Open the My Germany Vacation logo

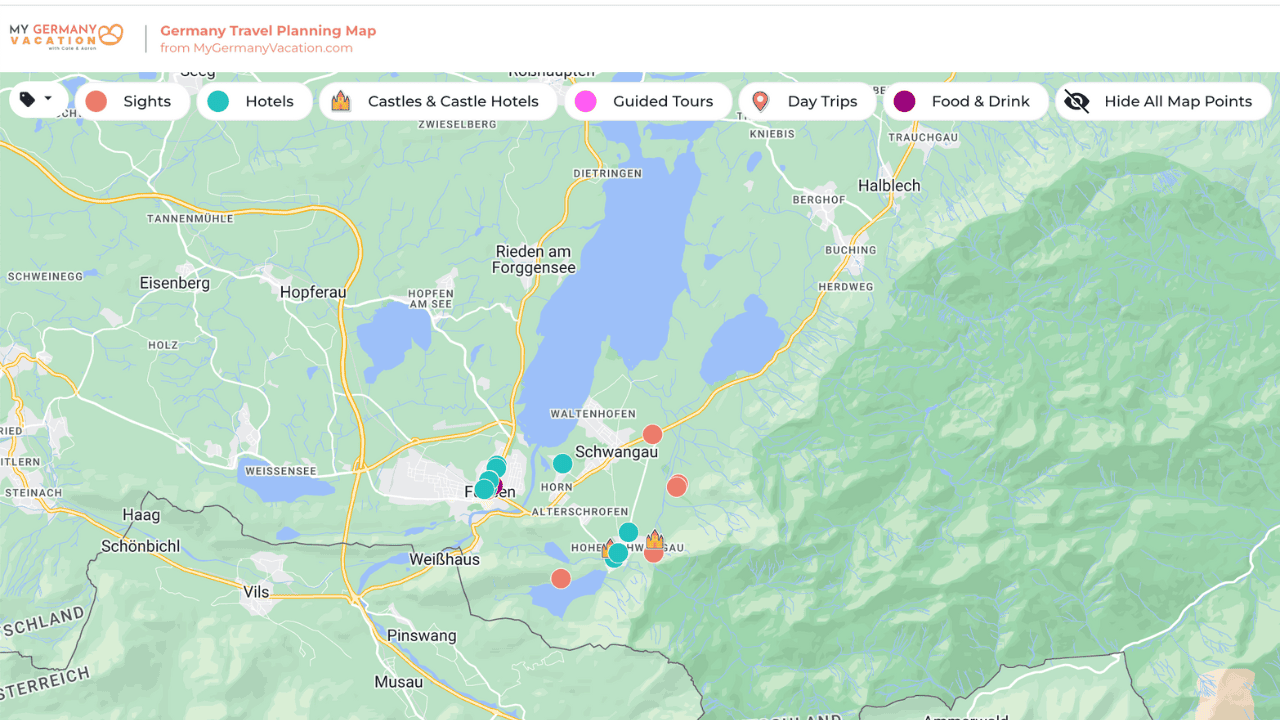[66, 37]
